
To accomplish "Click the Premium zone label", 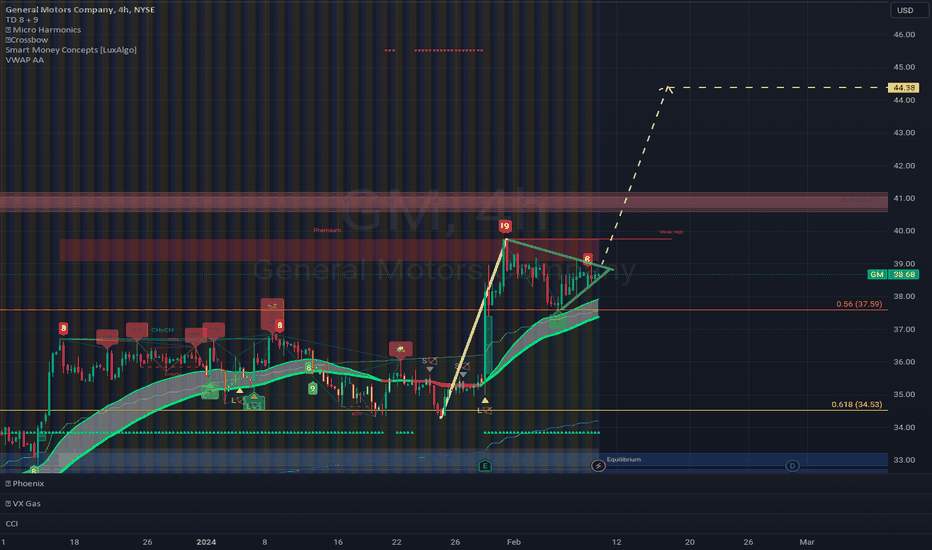I will [328, 230].
